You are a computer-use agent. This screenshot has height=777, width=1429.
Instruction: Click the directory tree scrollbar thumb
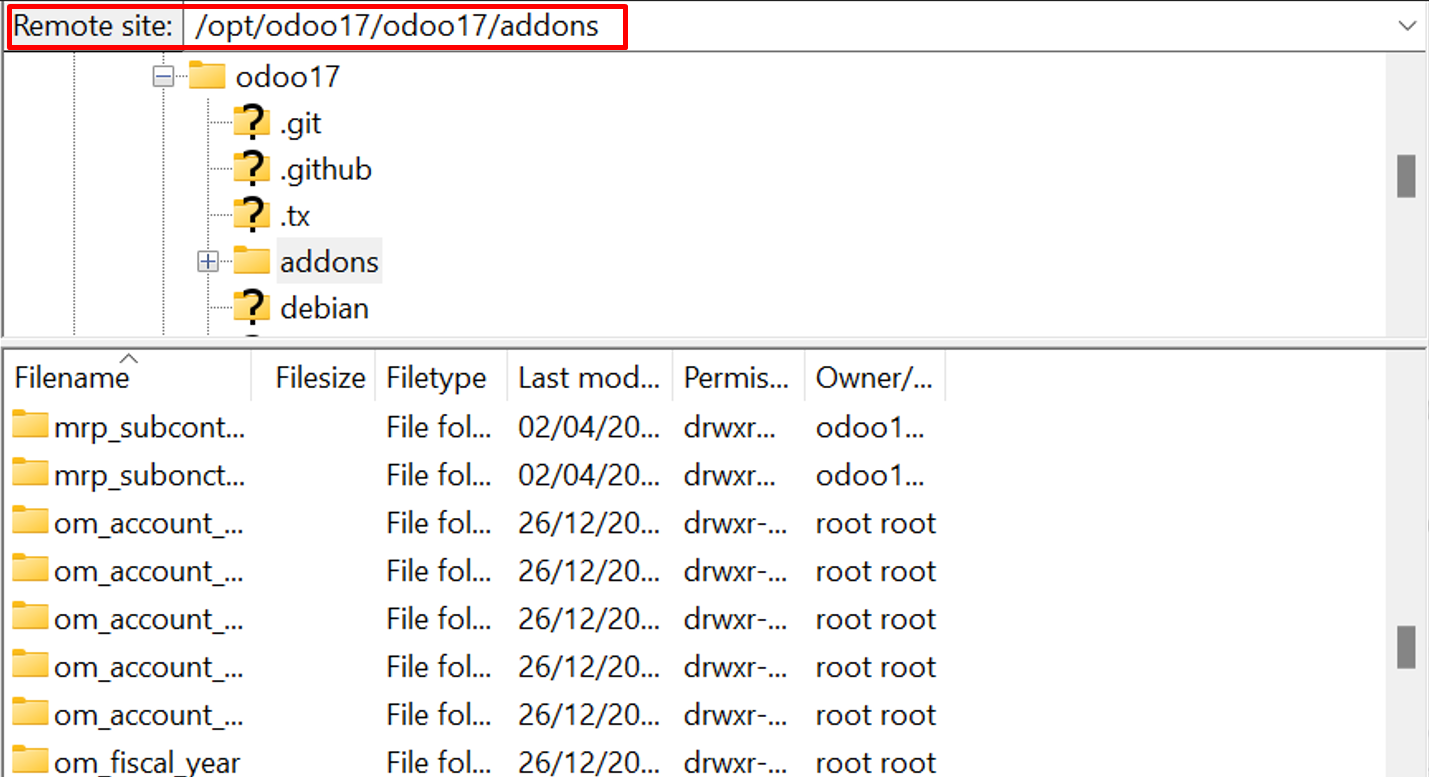point(1406,176)
